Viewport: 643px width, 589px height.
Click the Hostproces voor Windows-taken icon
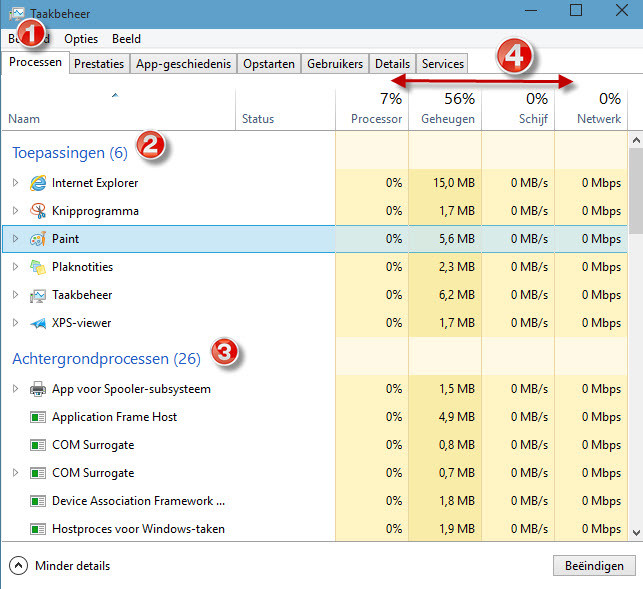tap(38, 529)
